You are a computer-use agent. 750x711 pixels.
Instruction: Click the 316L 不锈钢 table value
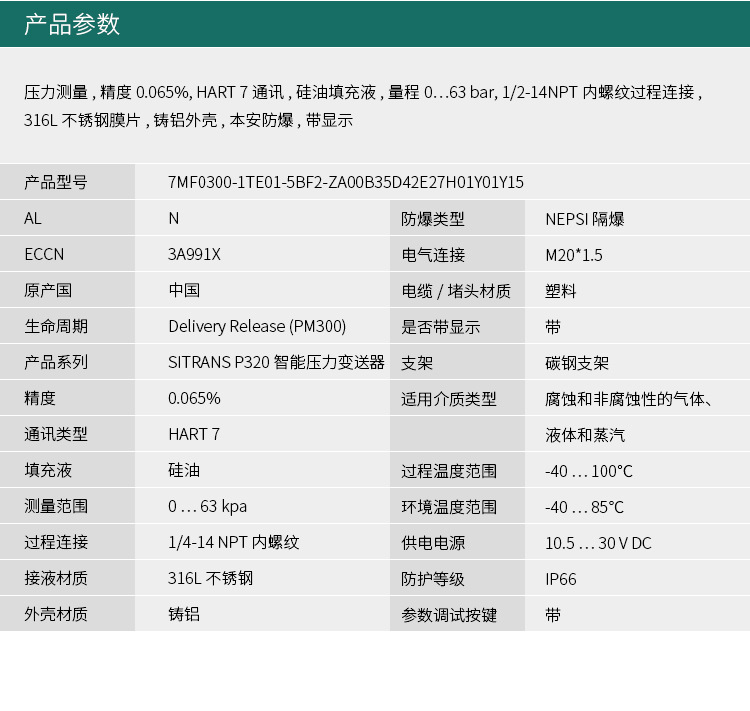210,578
